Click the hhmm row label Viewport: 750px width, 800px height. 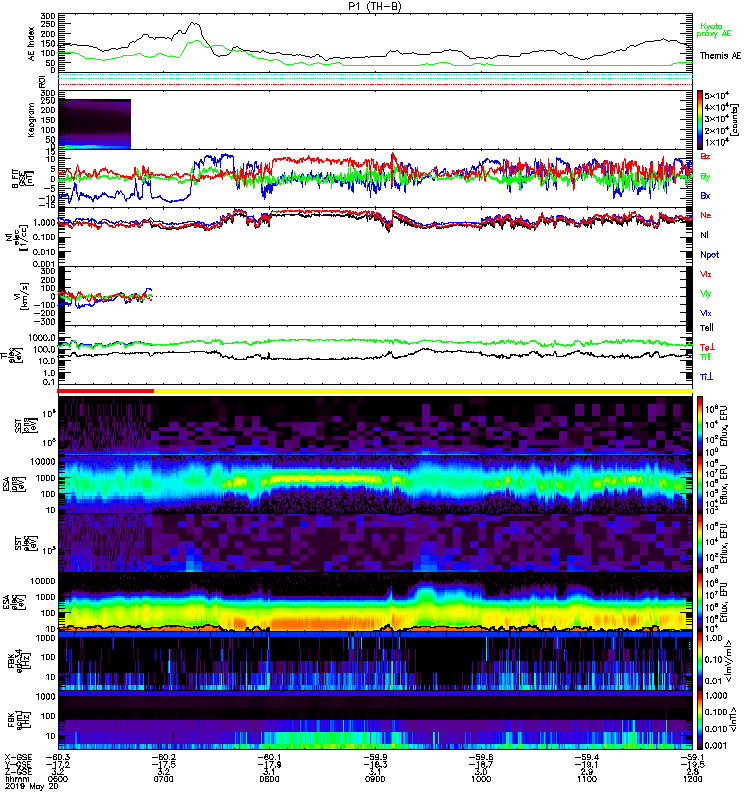click(15, 779)
